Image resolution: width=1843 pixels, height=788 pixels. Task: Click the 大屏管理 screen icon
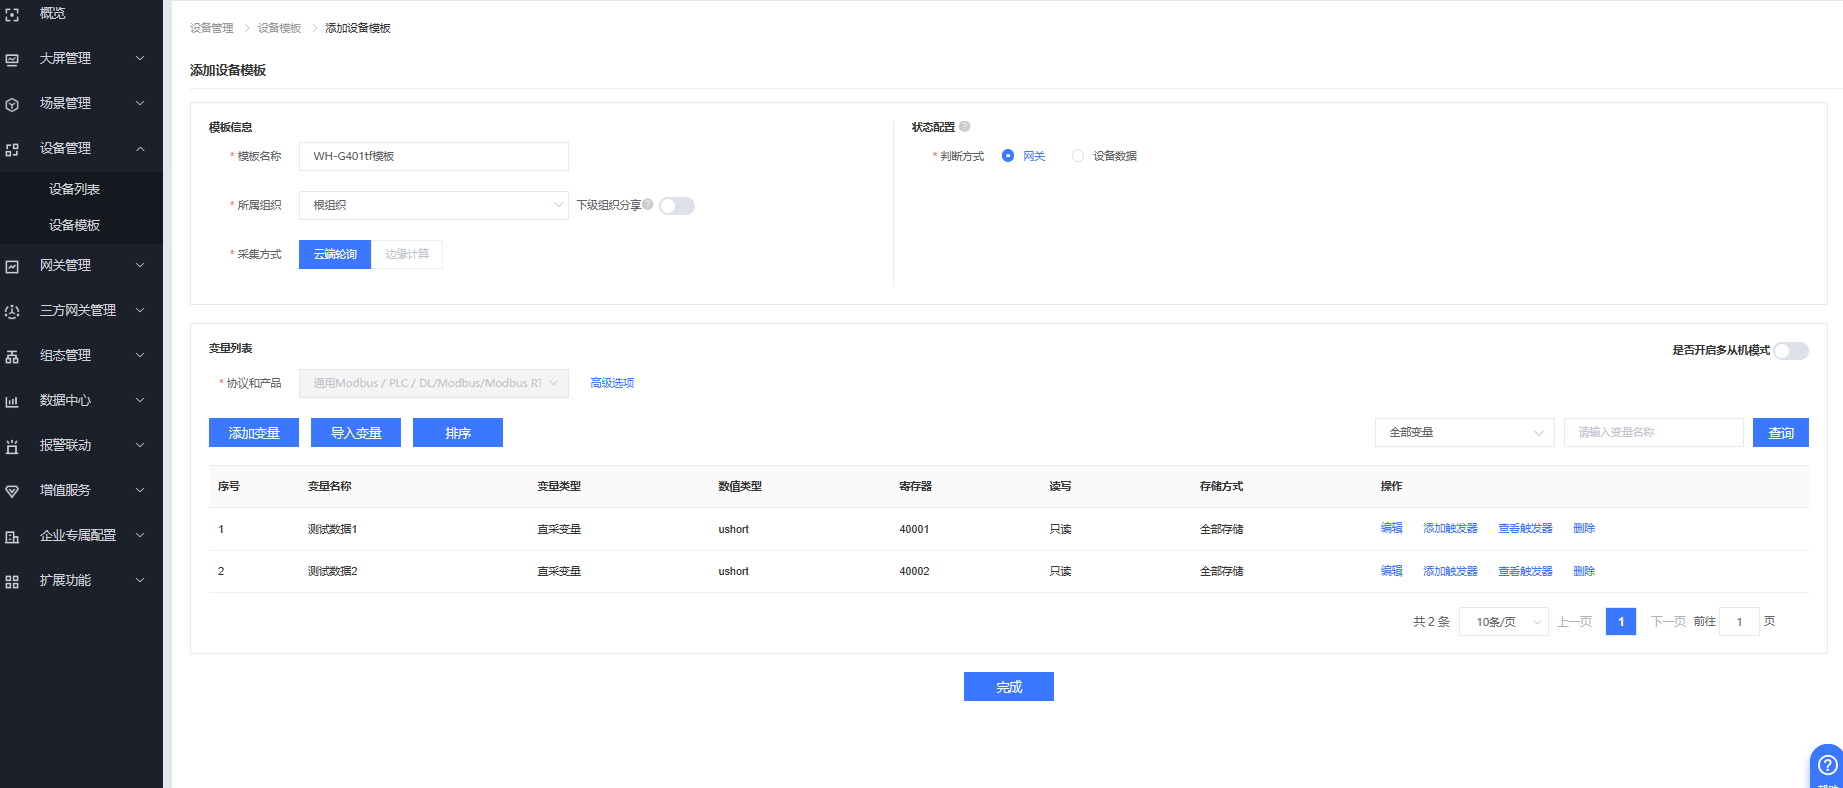12,59
